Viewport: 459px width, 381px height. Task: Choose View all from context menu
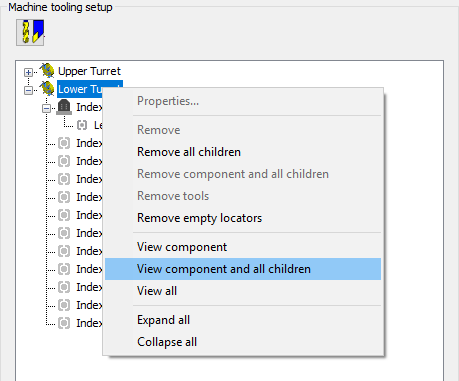(x=157, y=291)
